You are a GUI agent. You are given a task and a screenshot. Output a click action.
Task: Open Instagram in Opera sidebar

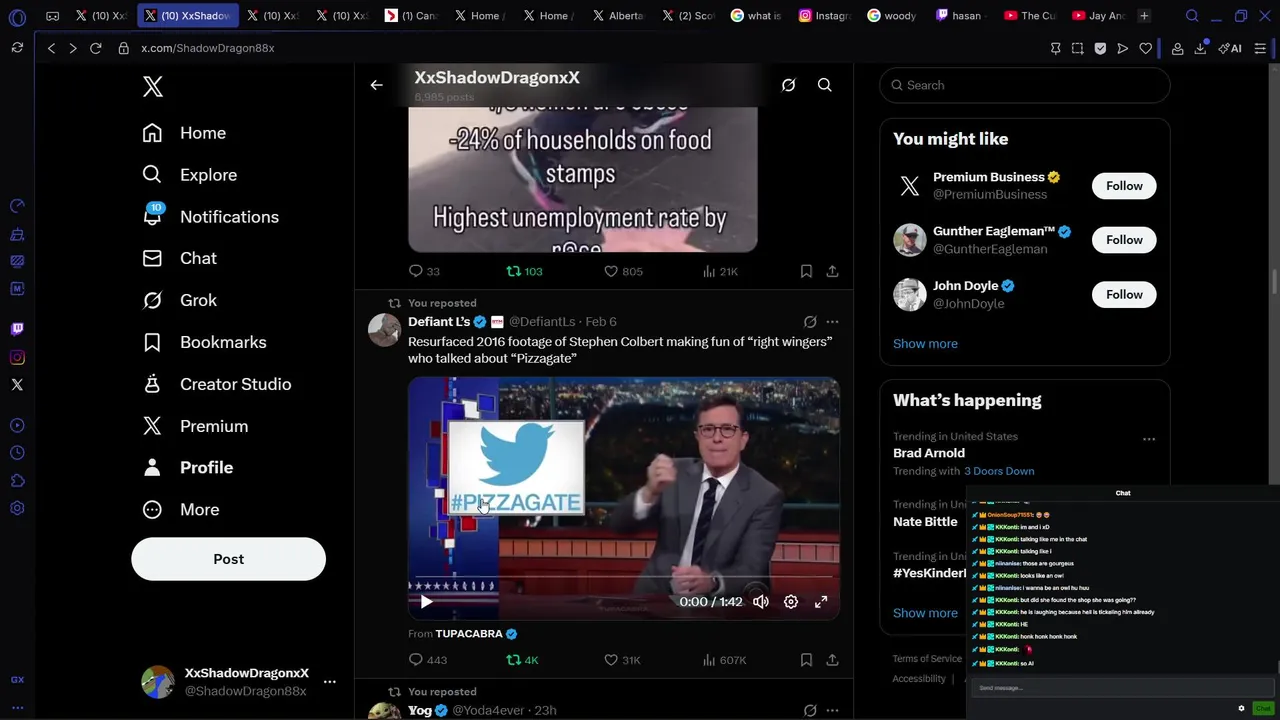point(17,357)
